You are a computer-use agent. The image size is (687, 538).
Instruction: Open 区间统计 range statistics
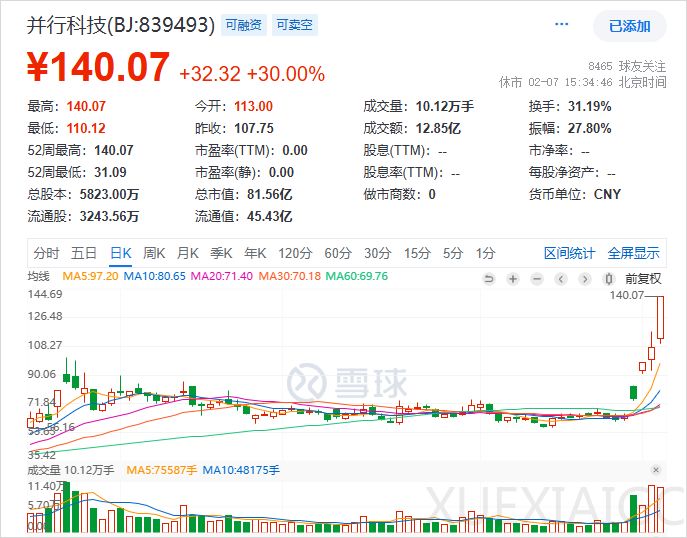click(x=569, y=253)
